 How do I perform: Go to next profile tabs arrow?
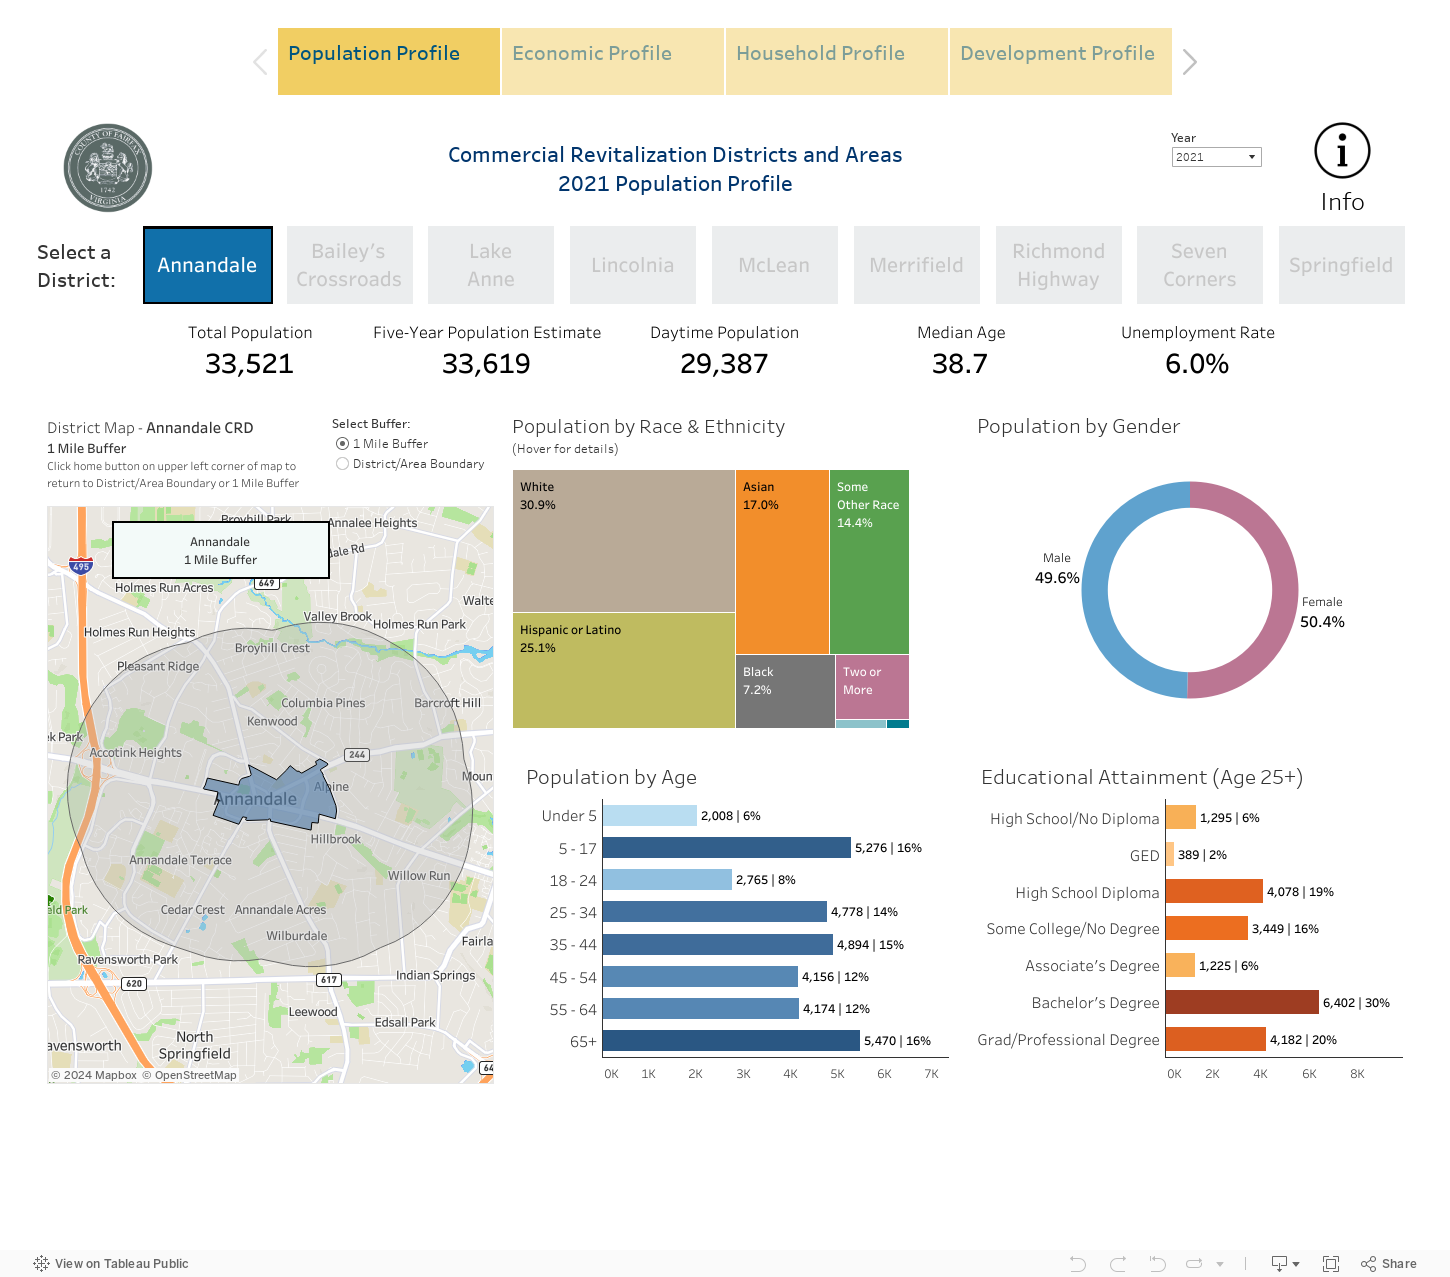click(1189, 62)
